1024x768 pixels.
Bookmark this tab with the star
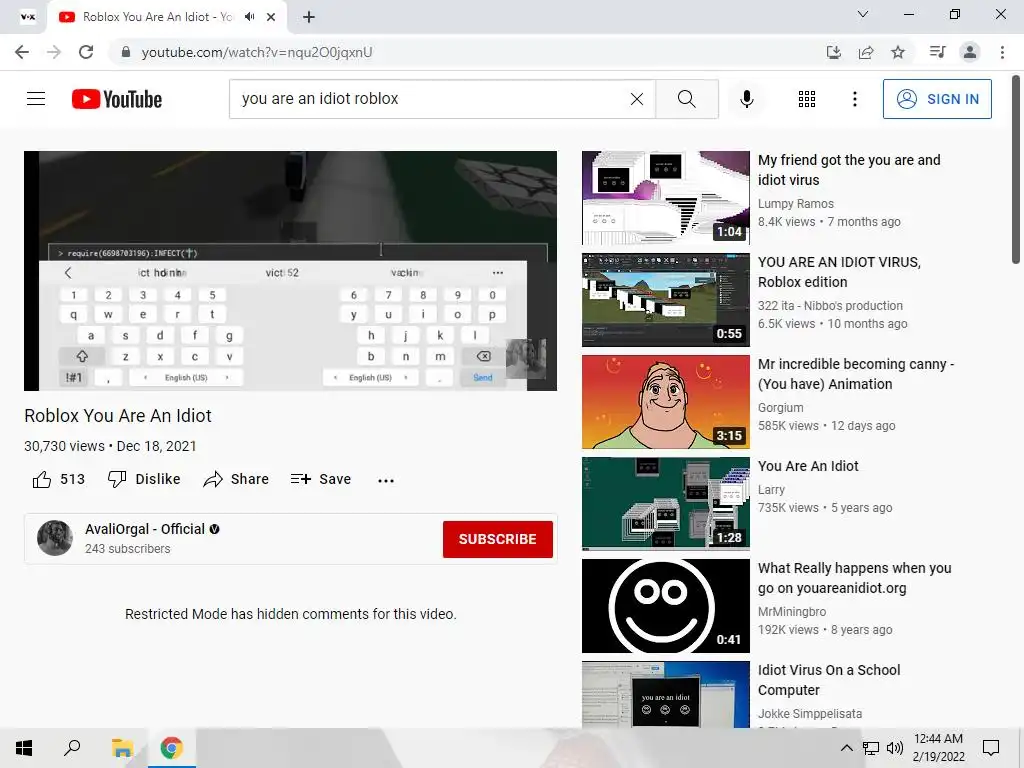click(898, 52)
